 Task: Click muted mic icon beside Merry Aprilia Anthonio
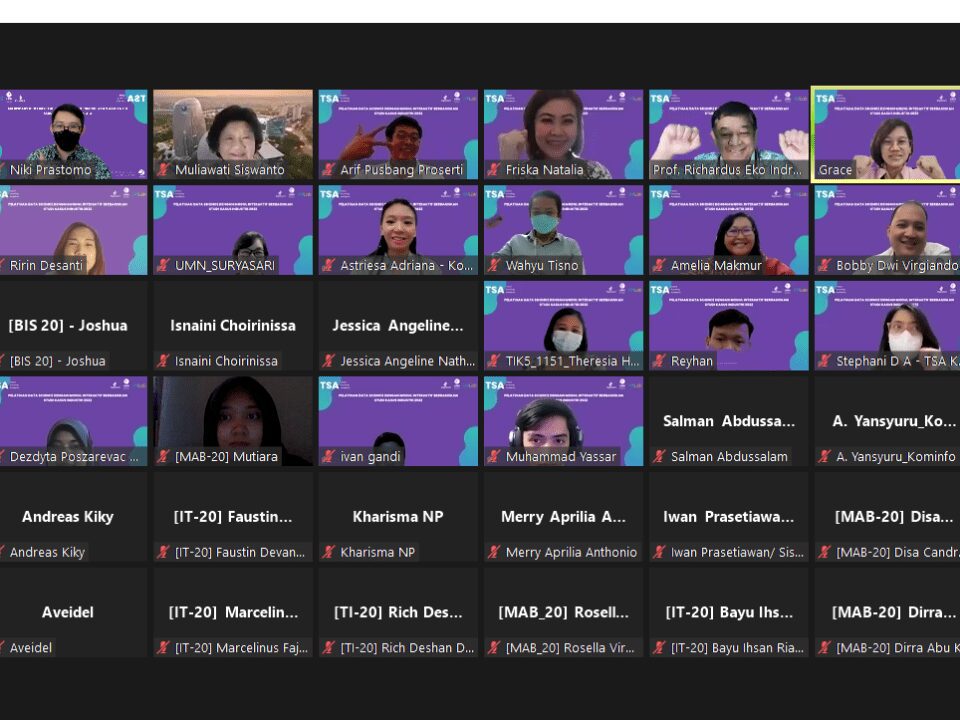[x=494, y=552]
